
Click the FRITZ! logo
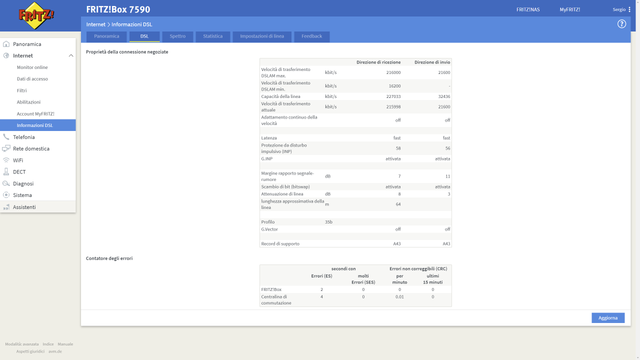point(36,16)
